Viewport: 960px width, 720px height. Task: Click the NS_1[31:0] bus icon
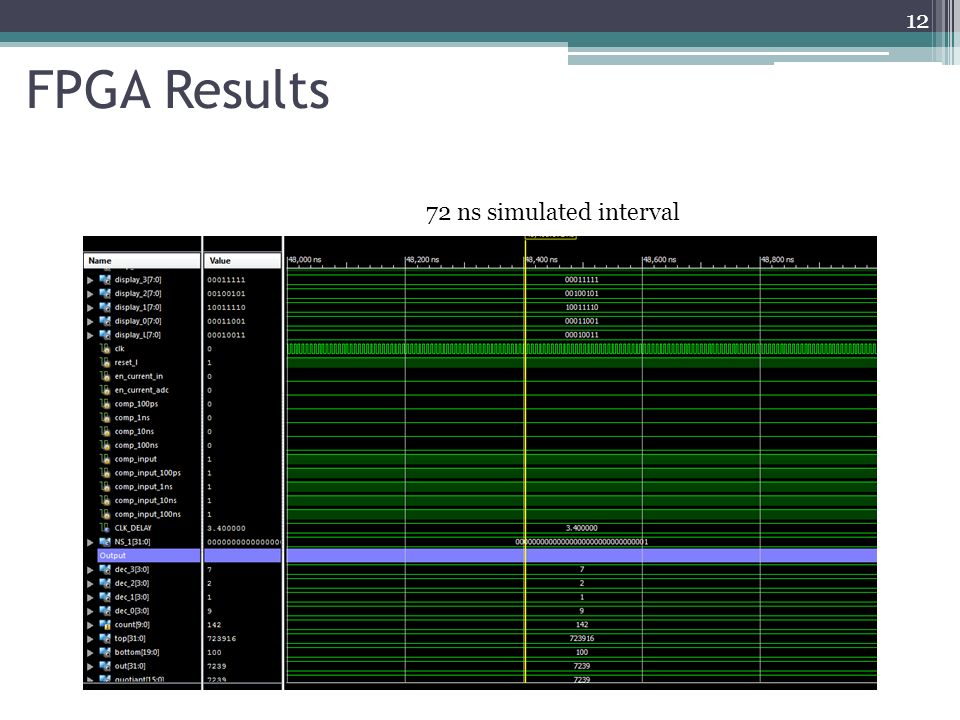tap(105, 542)
